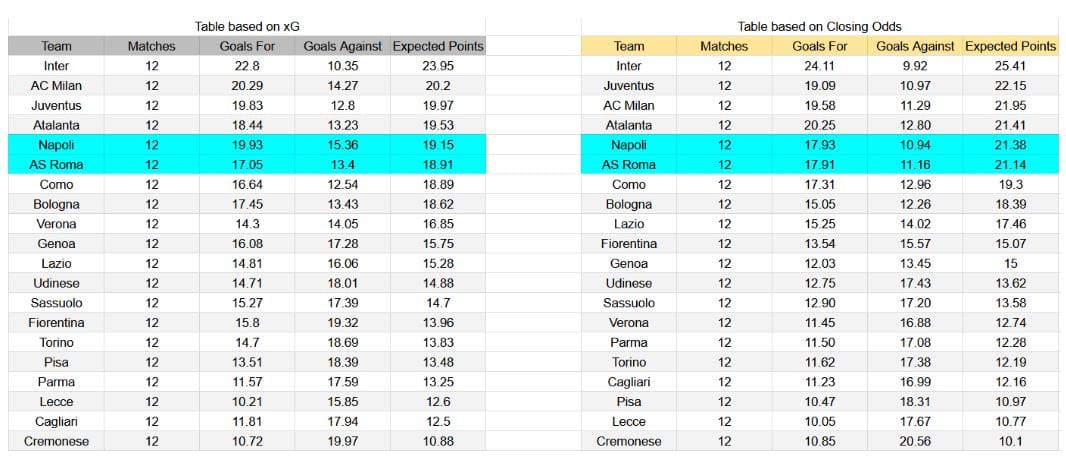Click the 'Table based on Closing Odds' title
The height and width of the screenshot is (469, 1066).
(819, 27)
